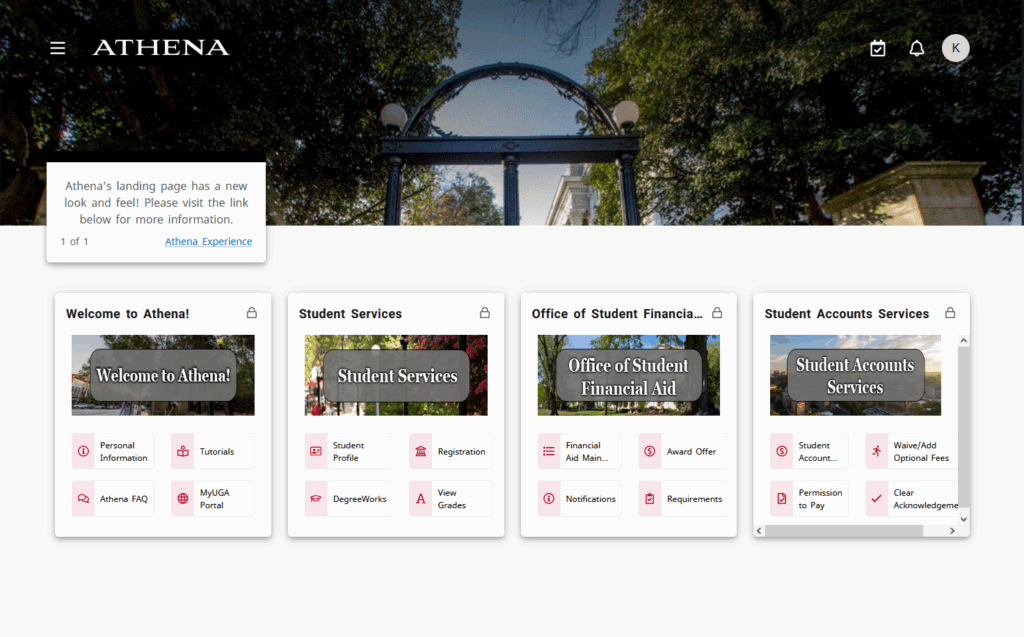This screenshot has width=1024, height=637.
Task: Open the Award Offer dollar icon
Action: [x=650, y=452]
